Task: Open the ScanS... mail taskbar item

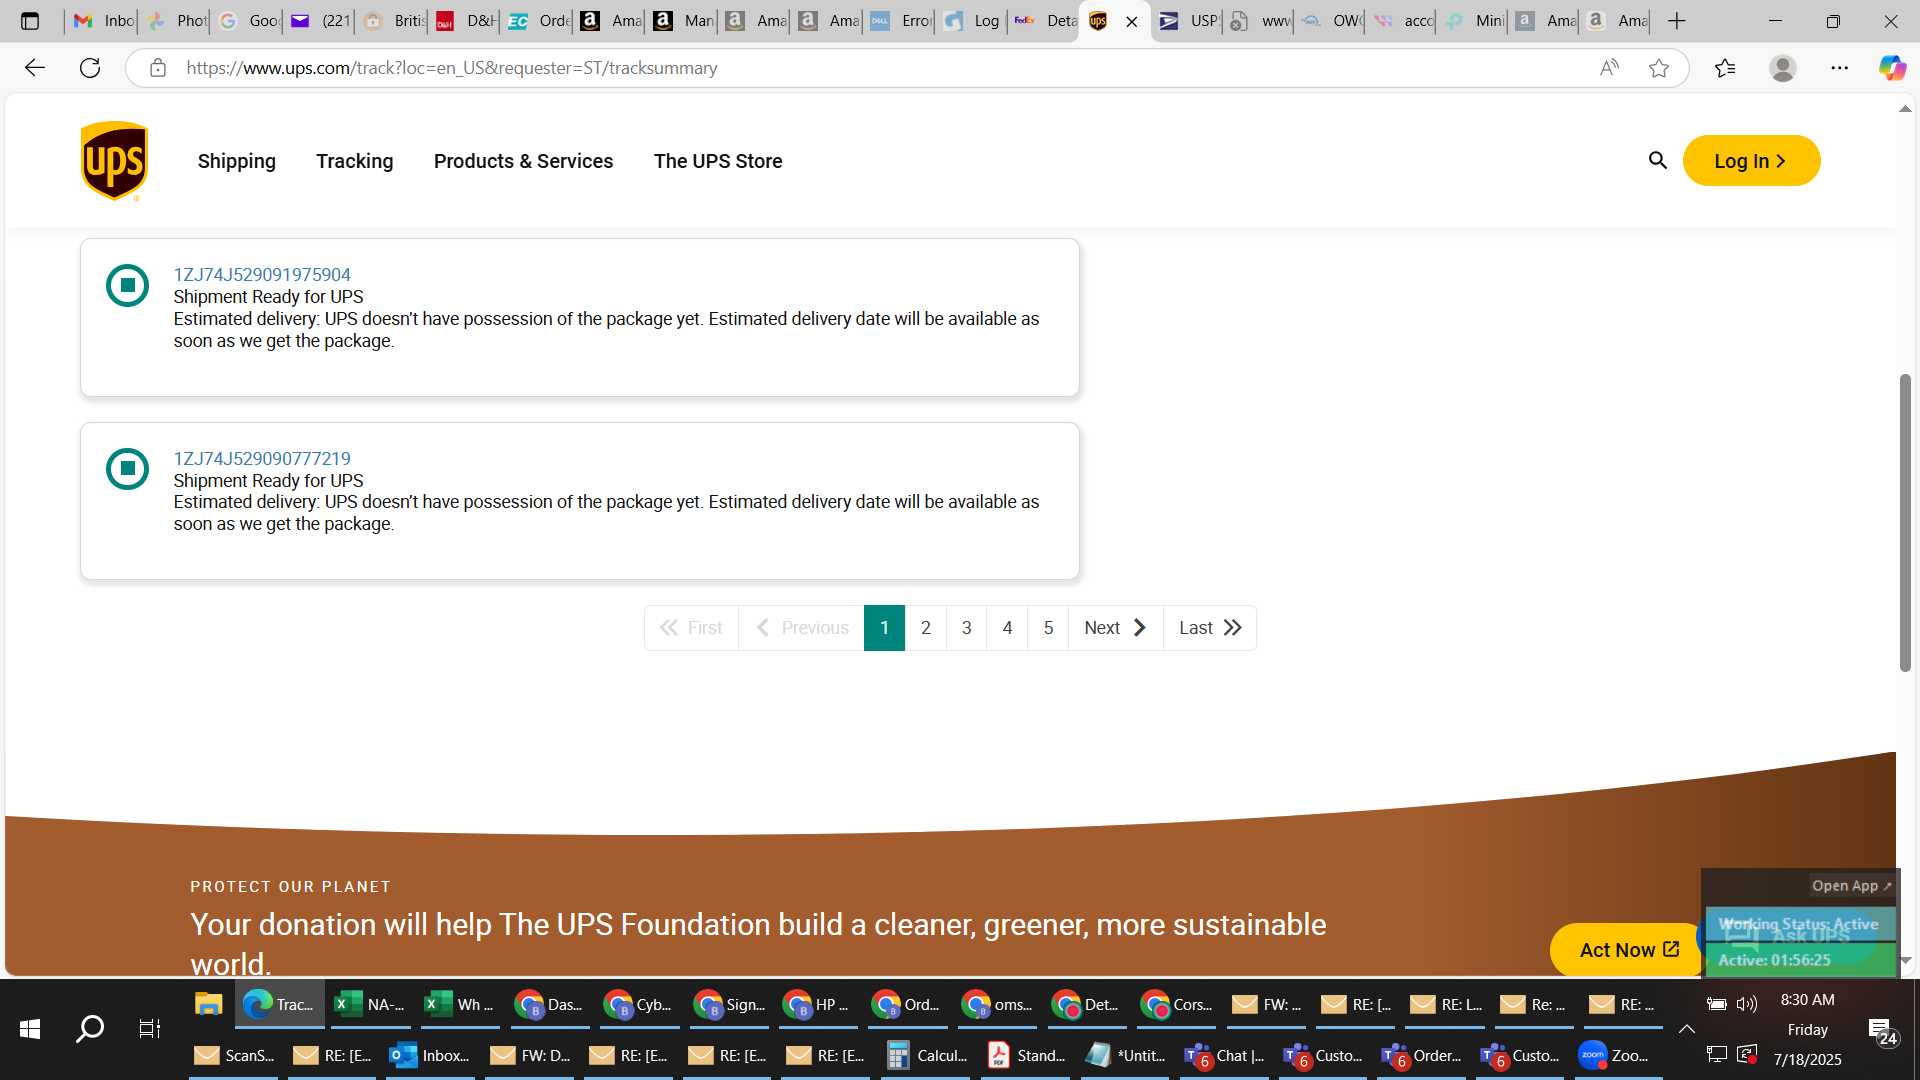Action: (235, 1055)
